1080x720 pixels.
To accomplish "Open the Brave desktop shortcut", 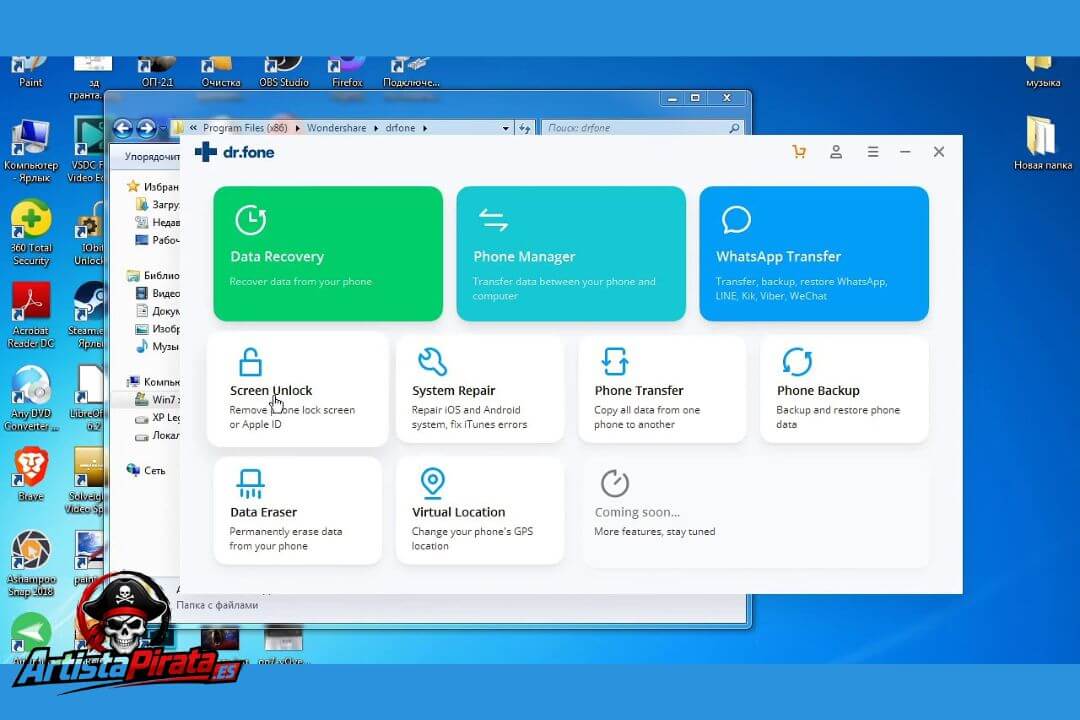I will pos(31,474).
